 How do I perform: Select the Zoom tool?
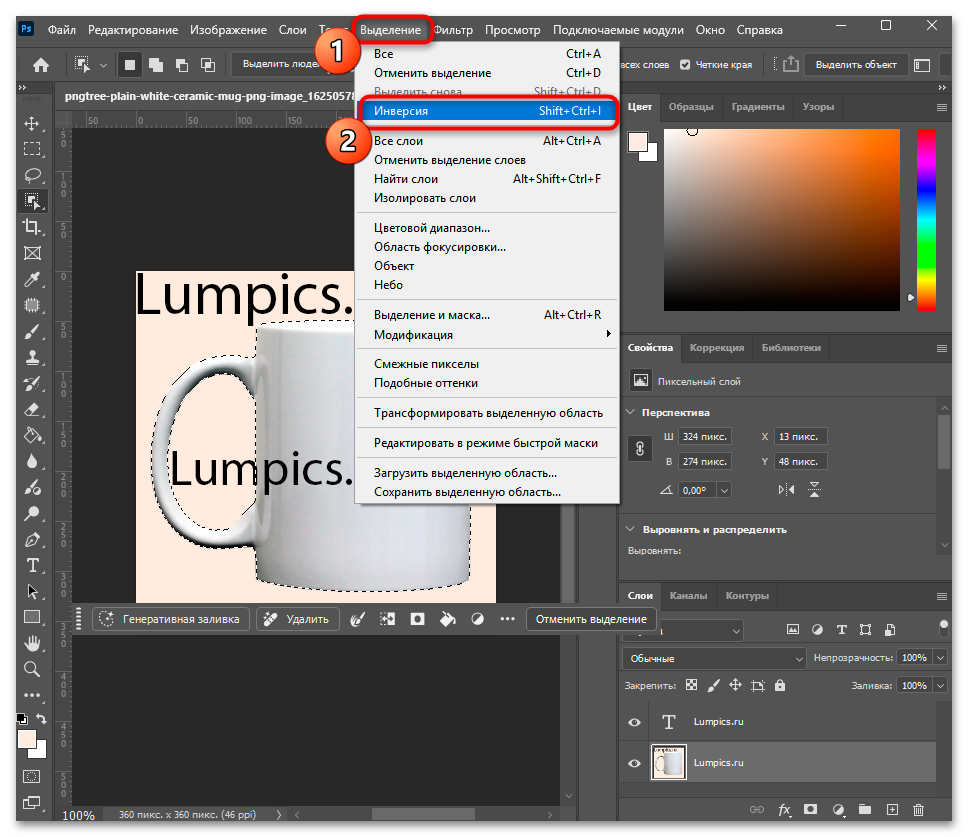tap(32, 669)
